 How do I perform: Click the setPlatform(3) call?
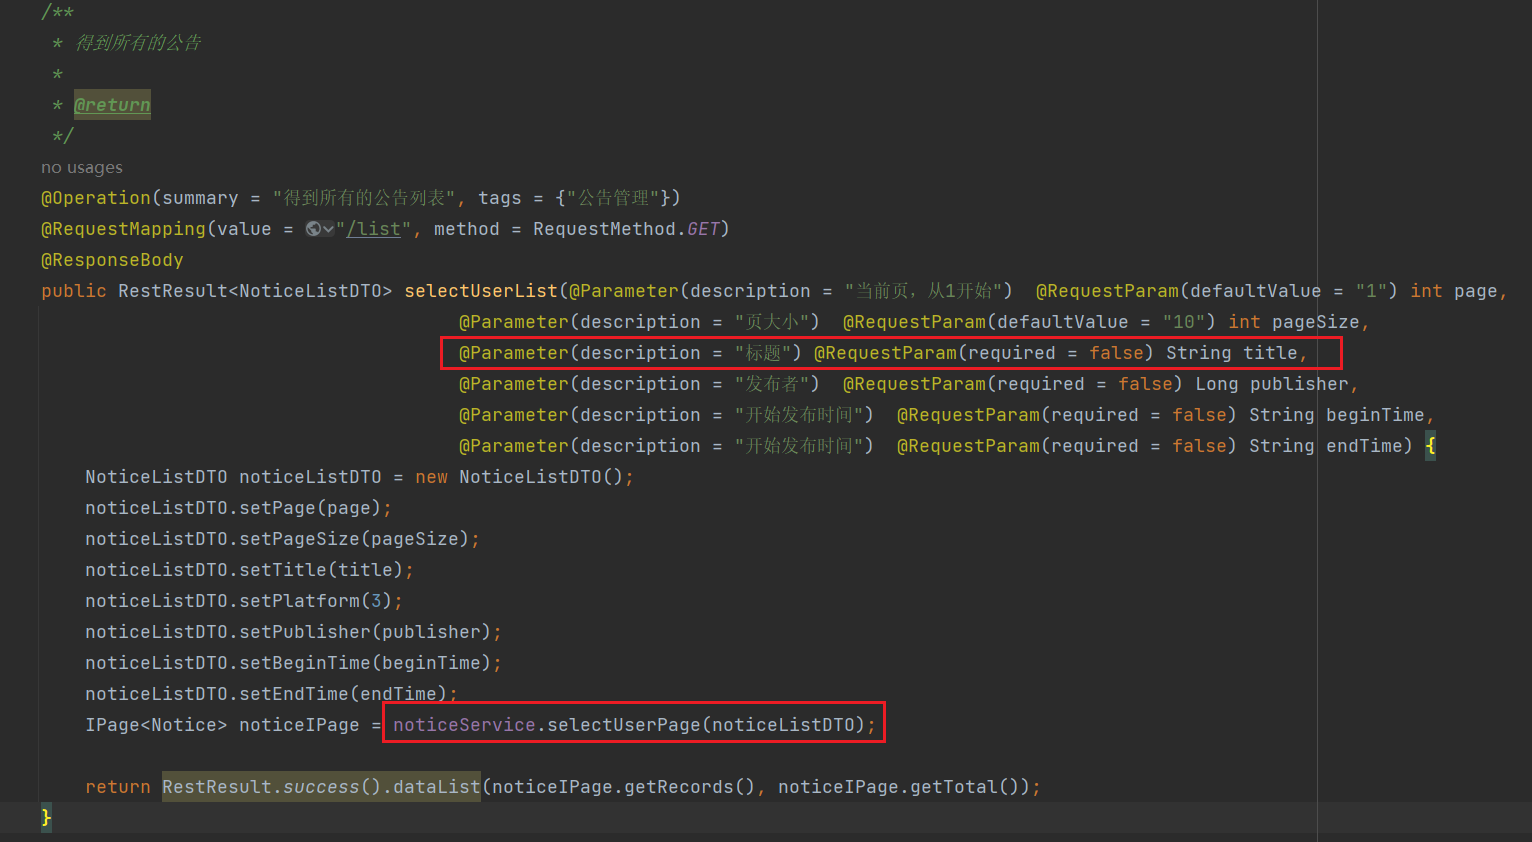[316, 601]
